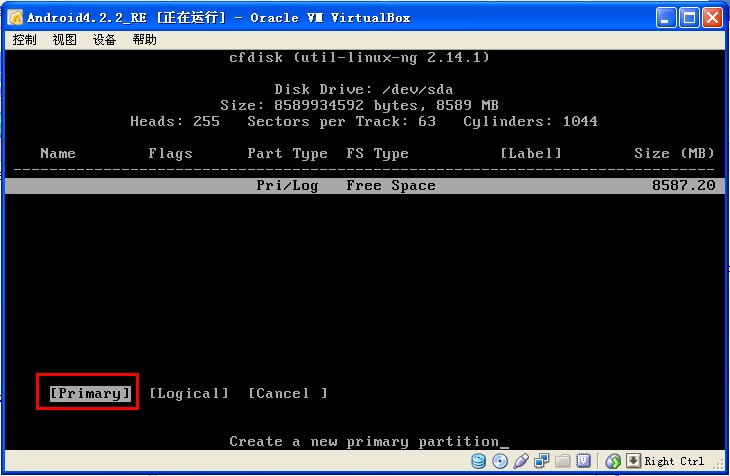
Task: Click the 'Flags' column header
Action: click(170, 153)
